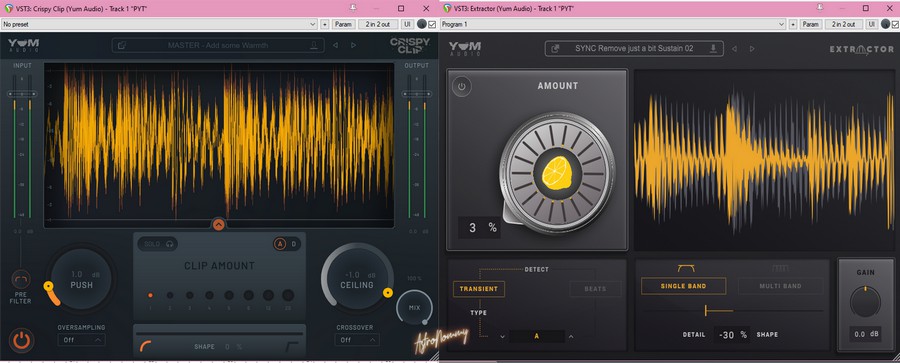Image resolution: width=900 pixels, height=363 pixels.
Task: Click the wet/dry knob in Crispy Clip title bar
Action: [x=422, y=24]
